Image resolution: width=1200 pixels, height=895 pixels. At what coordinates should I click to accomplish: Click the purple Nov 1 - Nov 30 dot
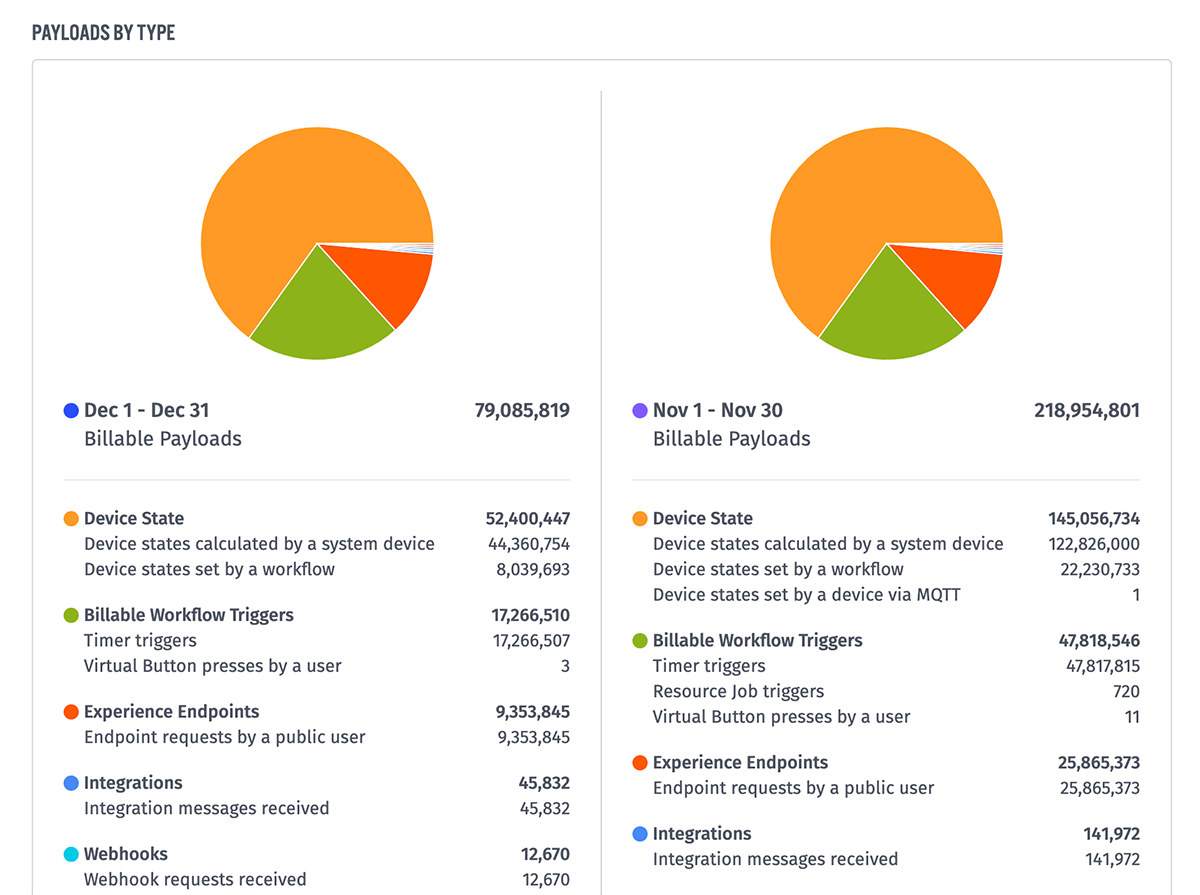pos(640,410)
